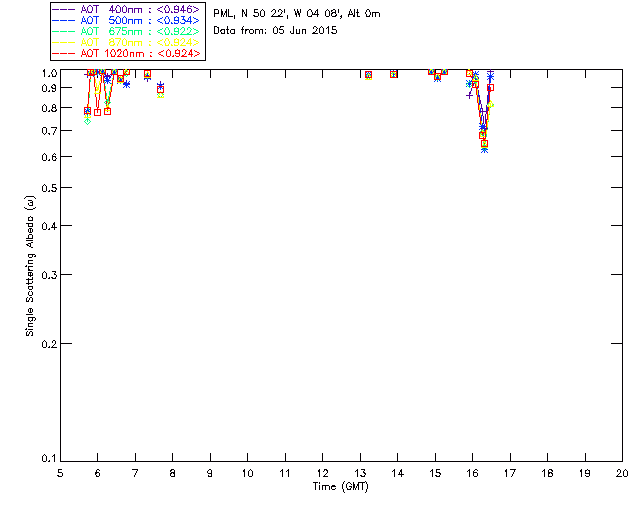
Task: Click the lowest blue asterisk near 0.62 albedo
Action: [484, 150]
